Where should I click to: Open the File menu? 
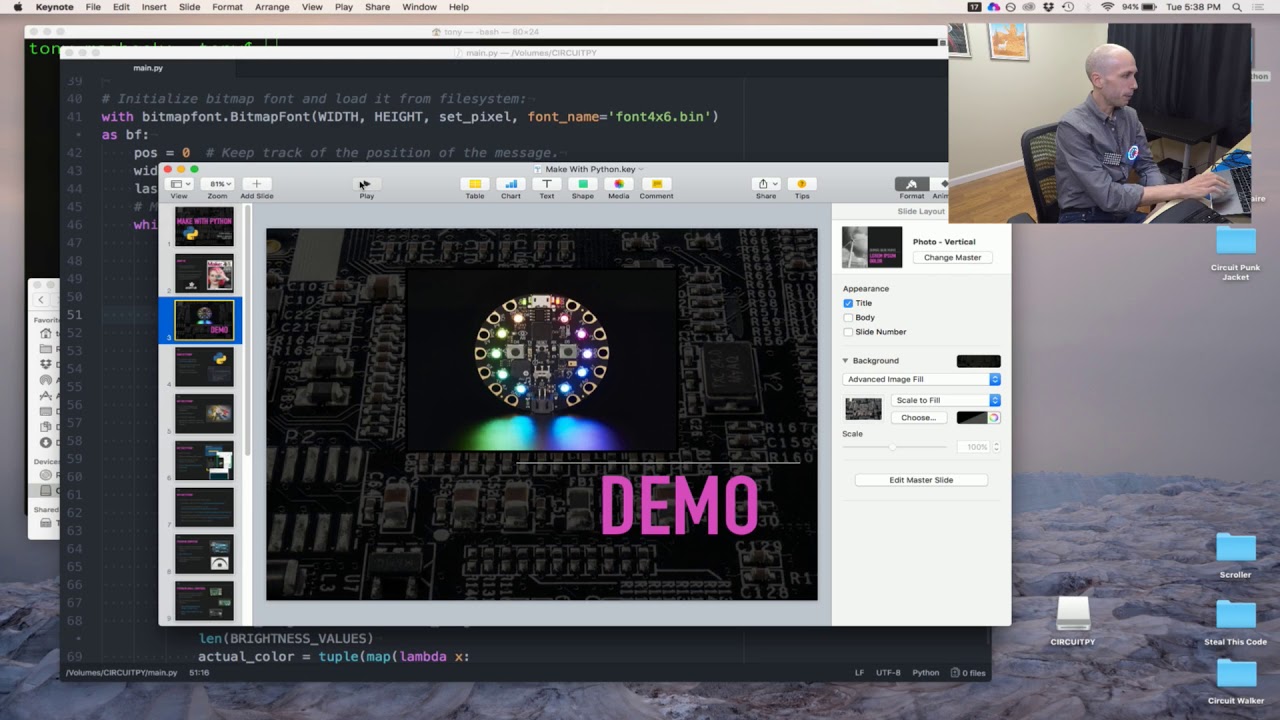(x=93, y=7)
